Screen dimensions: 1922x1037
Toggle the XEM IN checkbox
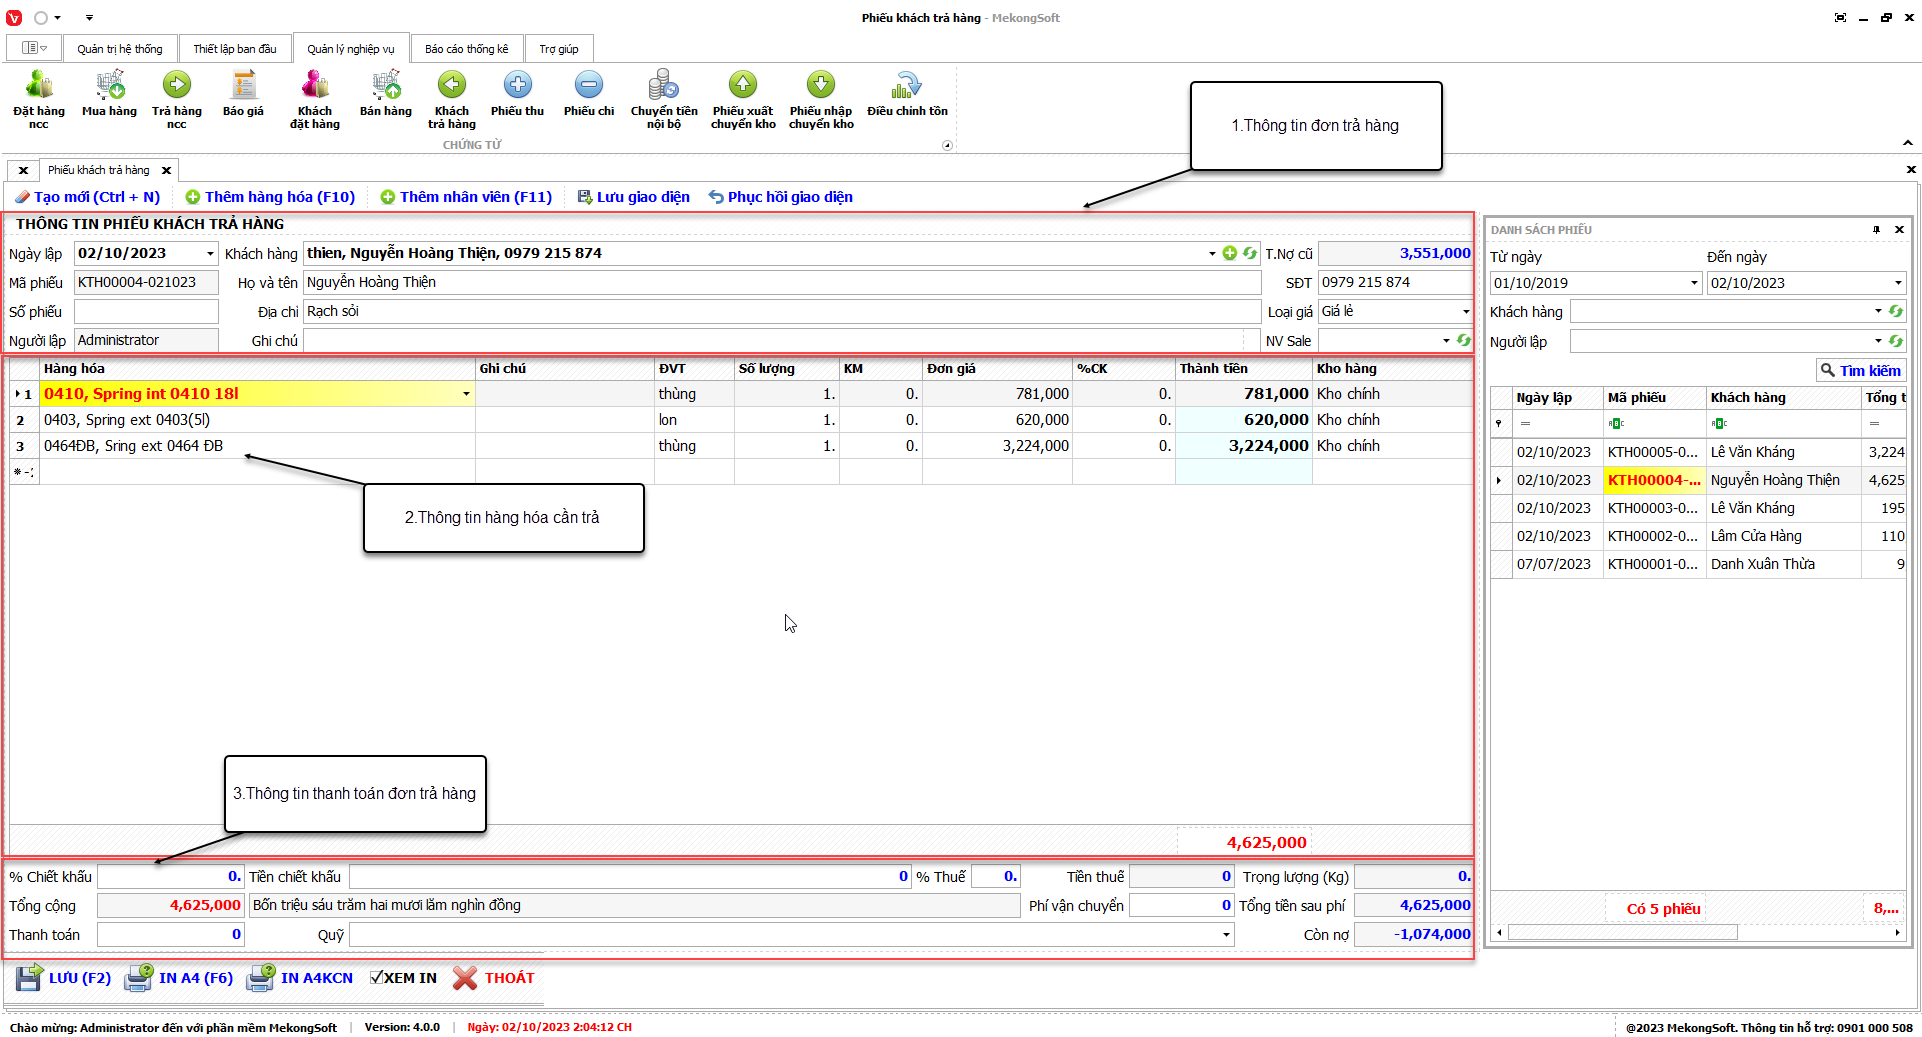[x=377, y=978]
